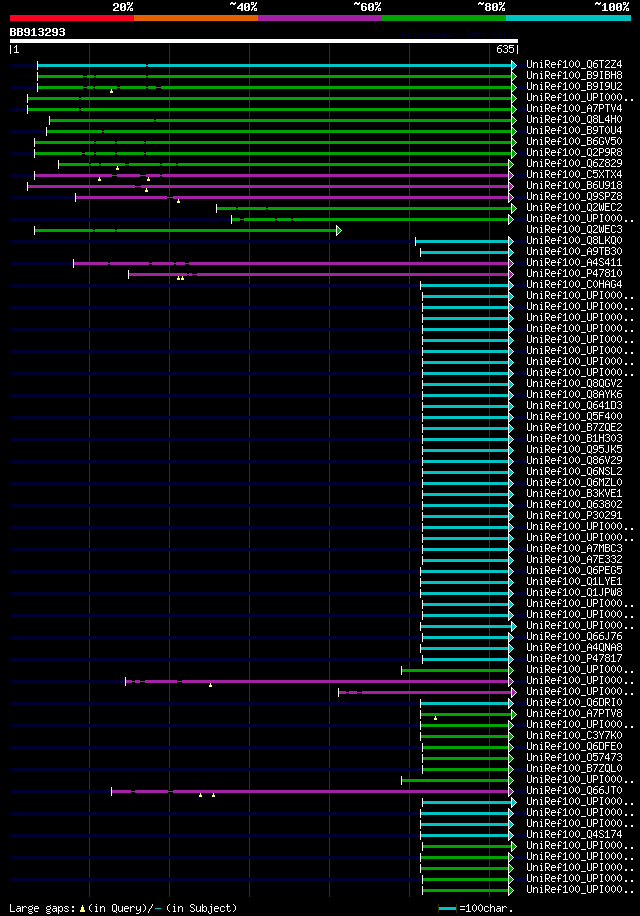Select the UniRef100_B3KVE1 label
The image size is (640, 916).
[x=574, y=493]
